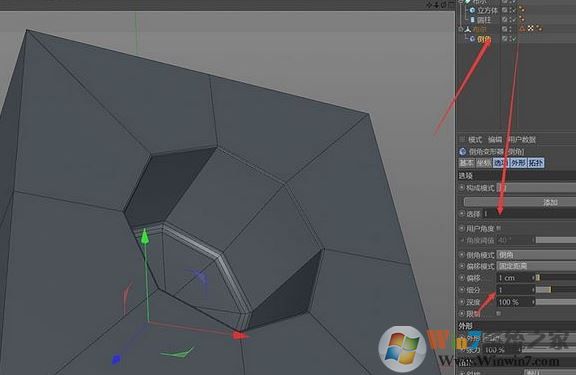Image resolution: width=576 pixels, height=375 pixels.
Task: Toggle the green enable checkmark for bevel deformer
Action: click(514, 39)
